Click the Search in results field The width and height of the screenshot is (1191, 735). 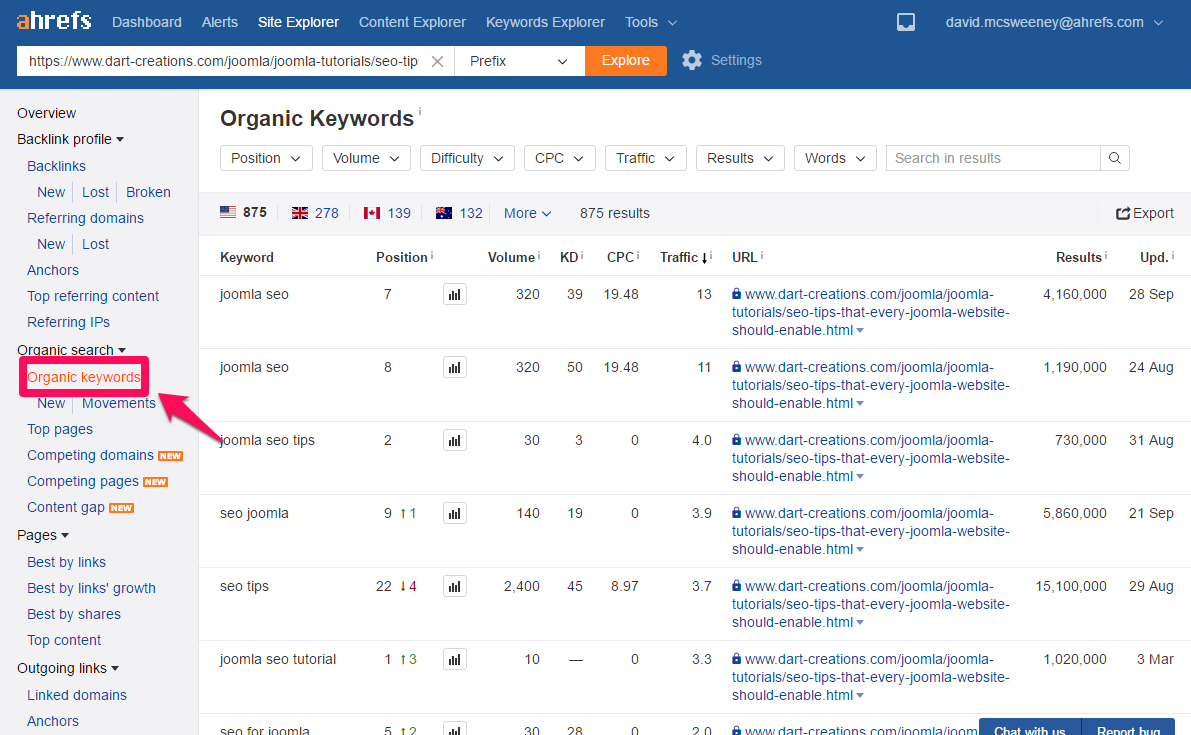(993, 158)
